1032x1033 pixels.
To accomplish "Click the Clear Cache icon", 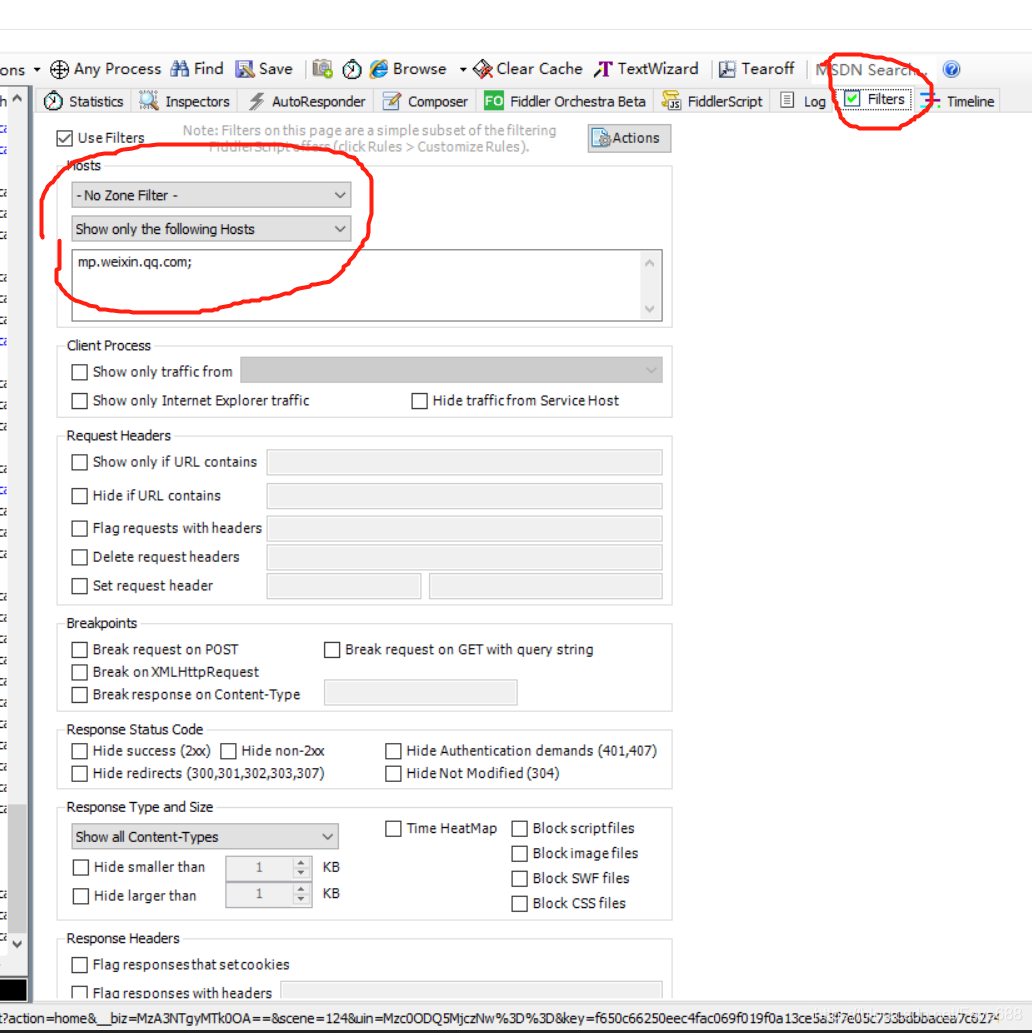I will point(483,69).
